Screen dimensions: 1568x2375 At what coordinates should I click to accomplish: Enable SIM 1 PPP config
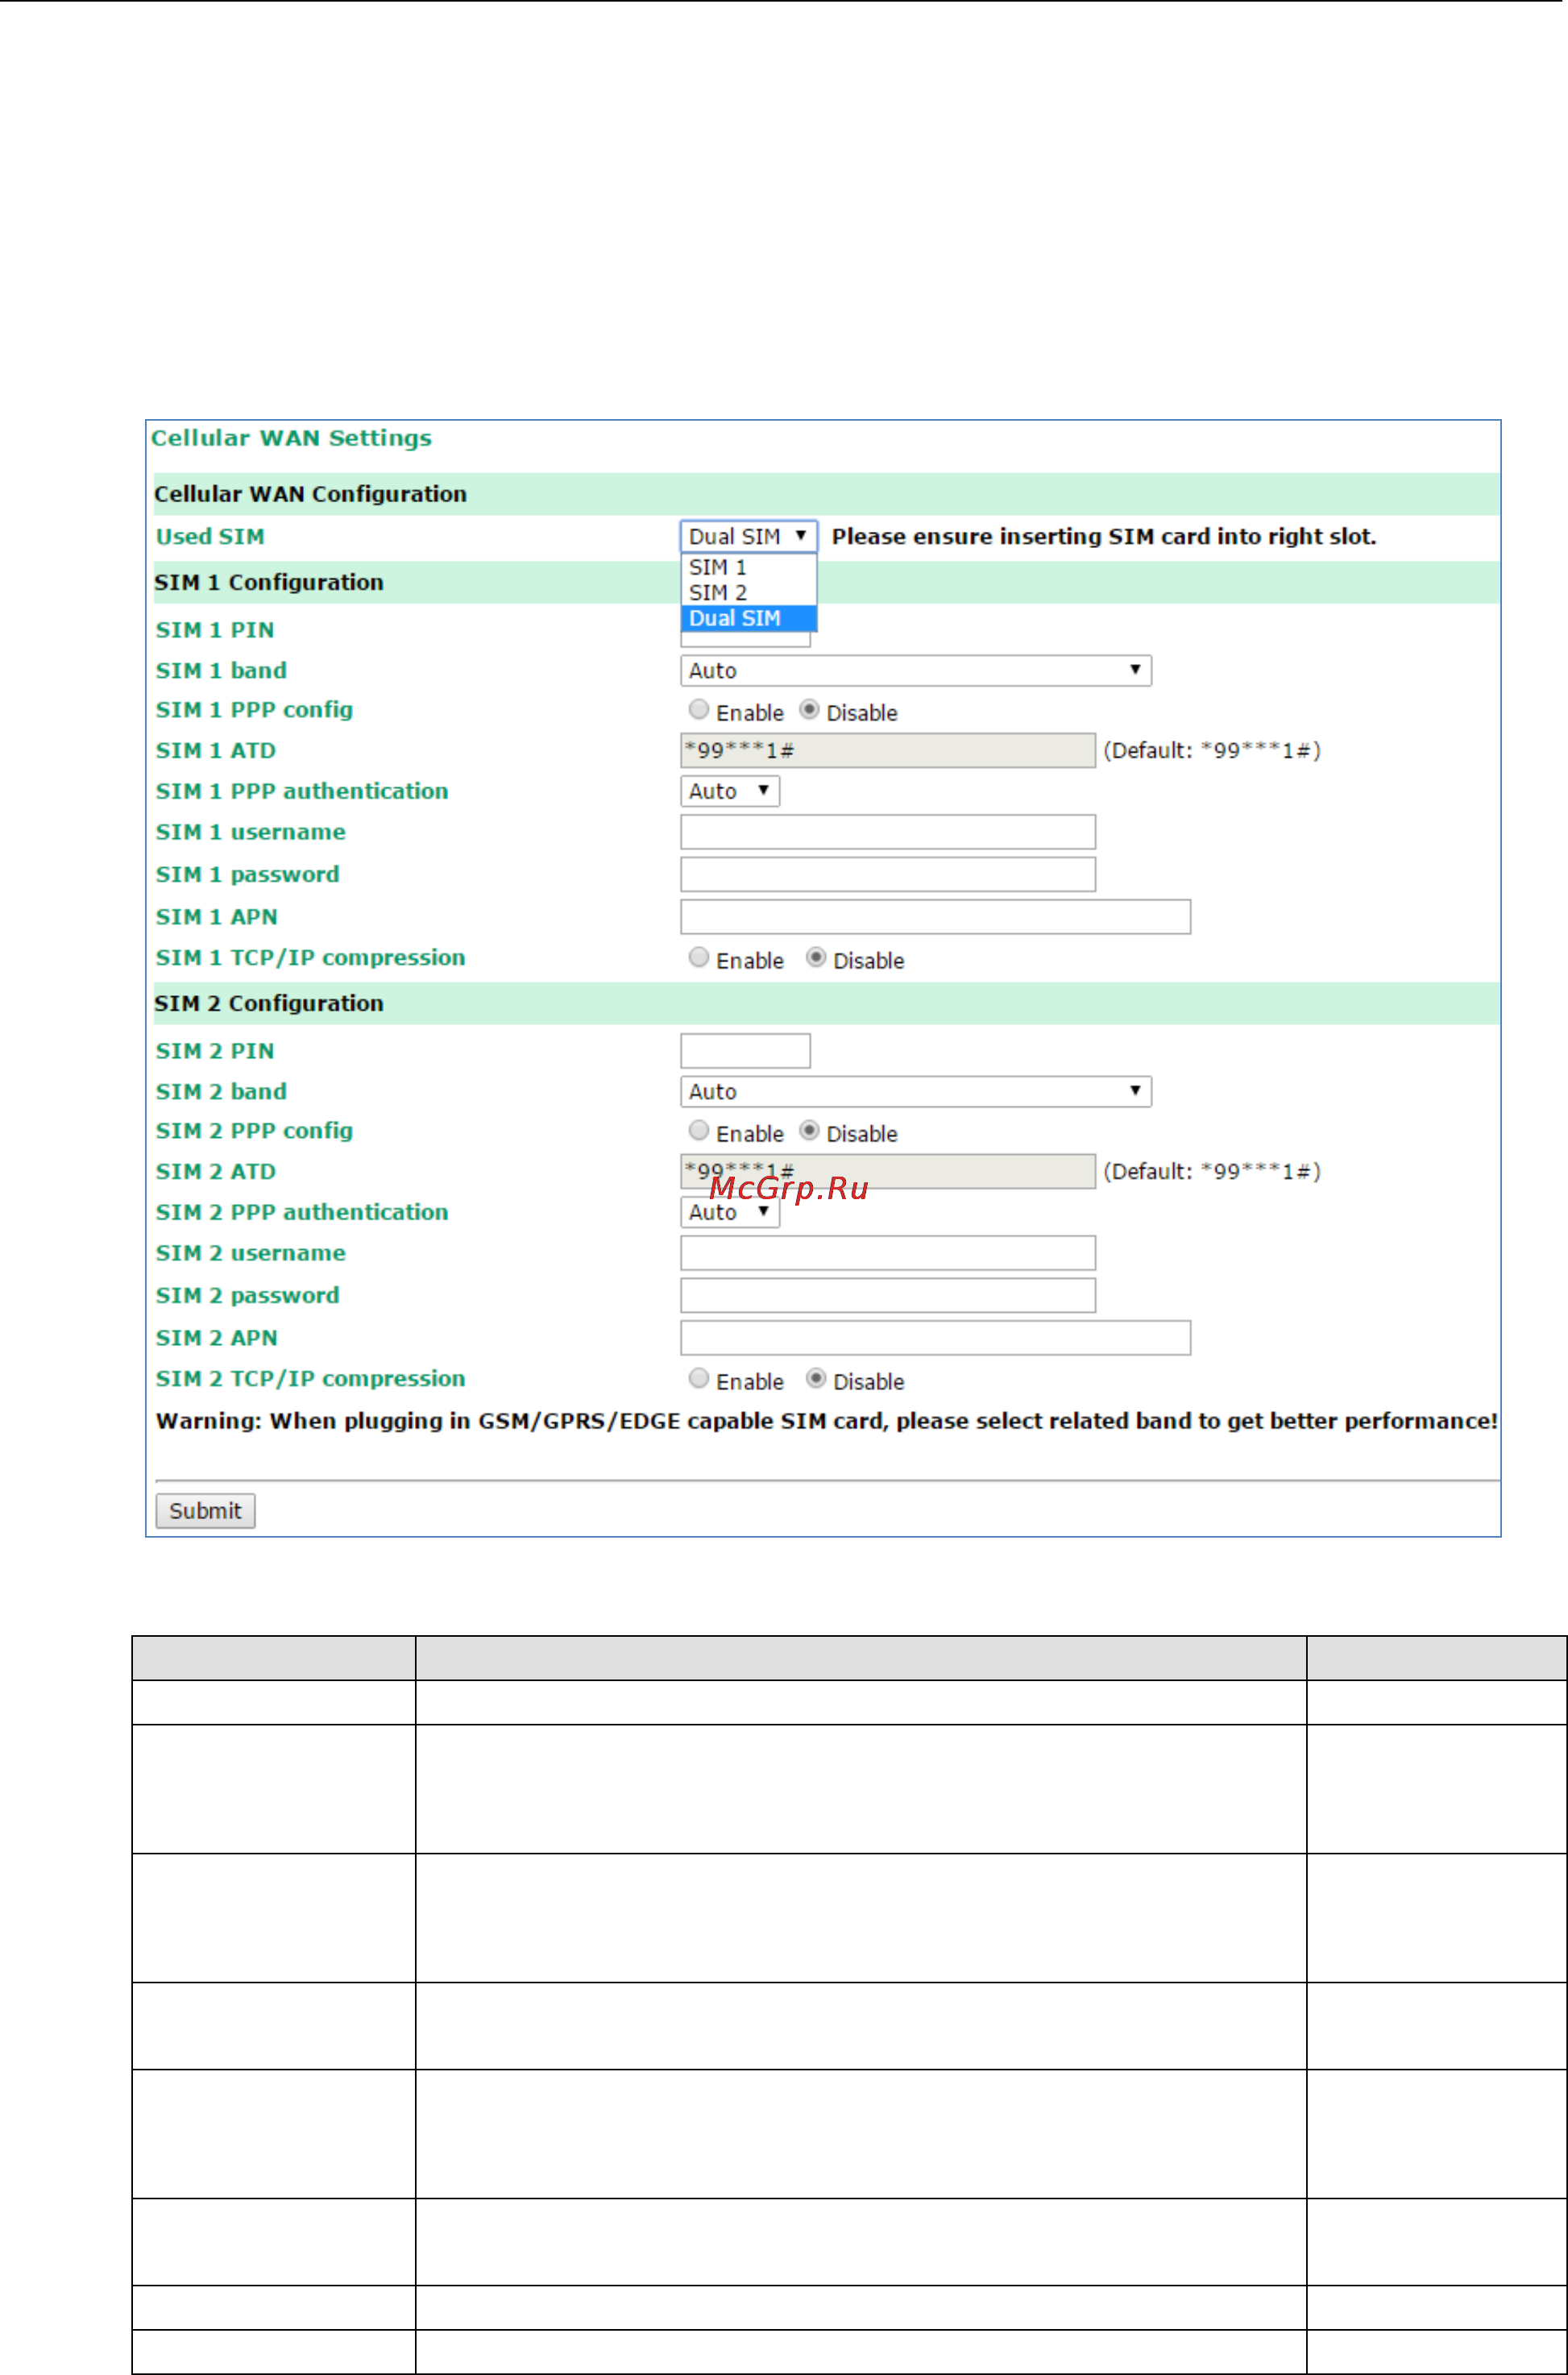(699, 709)
